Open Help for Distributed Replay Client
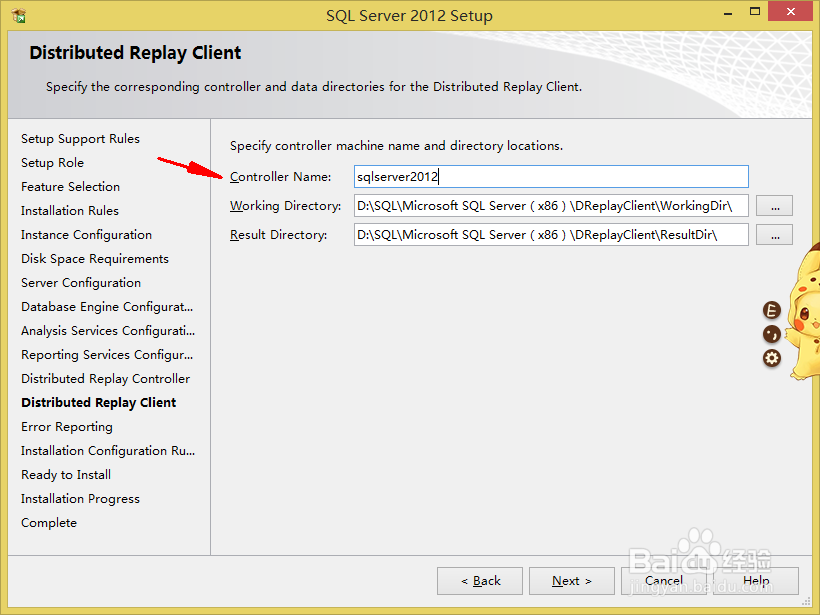820x615 pixels. [757, 580]
